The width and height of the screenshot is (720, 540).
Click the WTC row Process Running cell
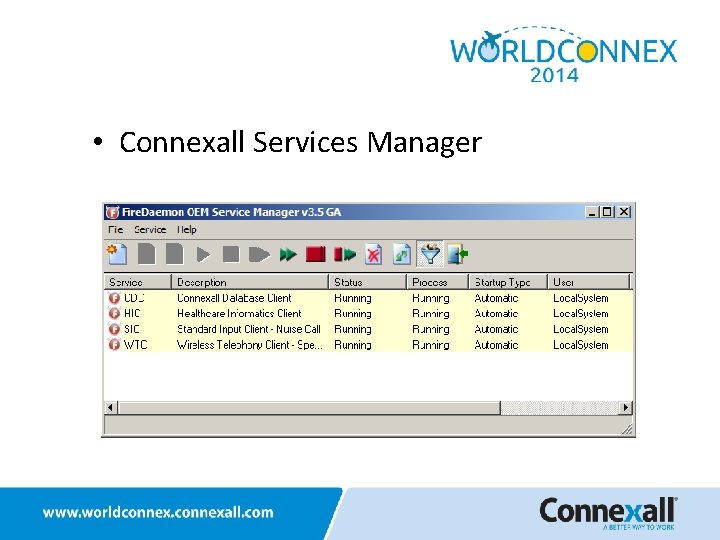tap(431, 345)
